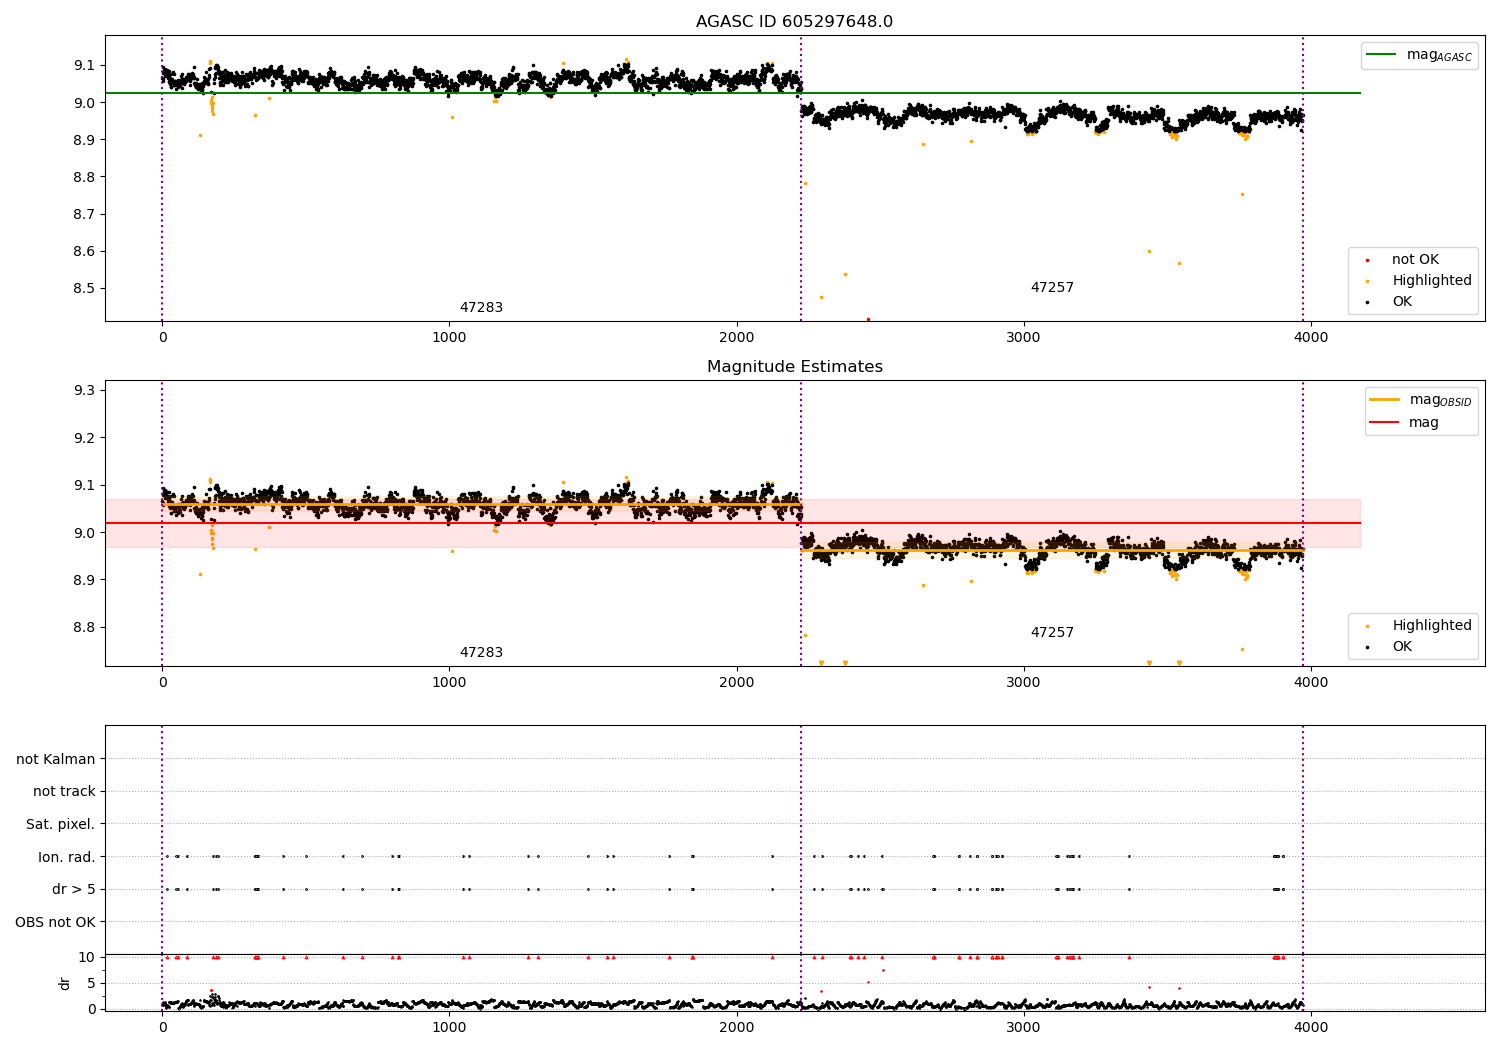Click the 47283 label in the AGASC plot
1500x1050 pixels.
pyautogui.click(x=481, y=308)
